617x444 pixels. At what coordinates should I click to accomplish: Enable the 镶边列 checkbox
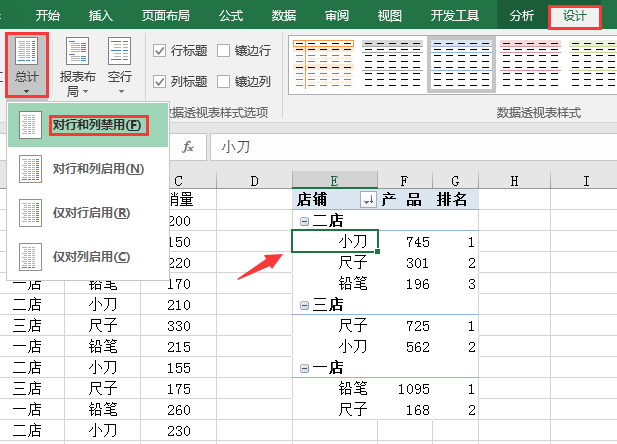click(224, 81)
